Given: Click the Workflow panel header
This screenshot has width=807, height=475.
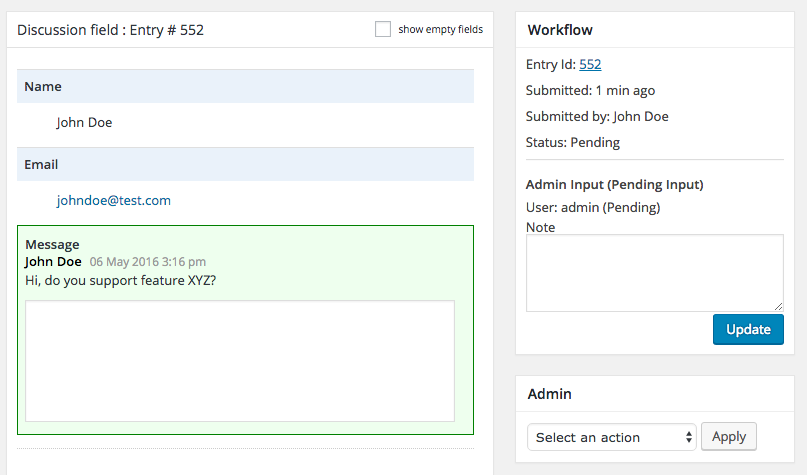Looking at the screenshot, I should (560, 30).
